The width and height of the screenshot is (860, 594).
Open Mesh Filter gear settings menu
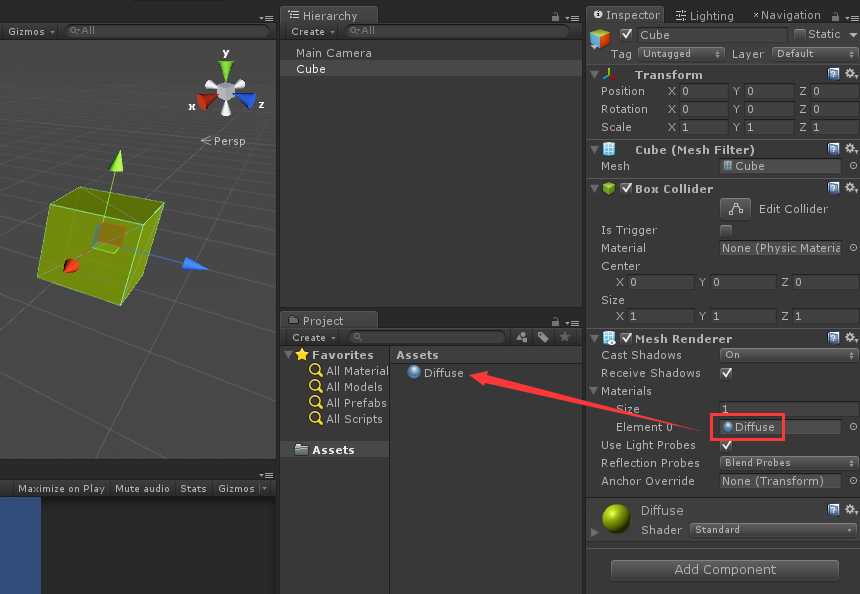click(850, 149)
